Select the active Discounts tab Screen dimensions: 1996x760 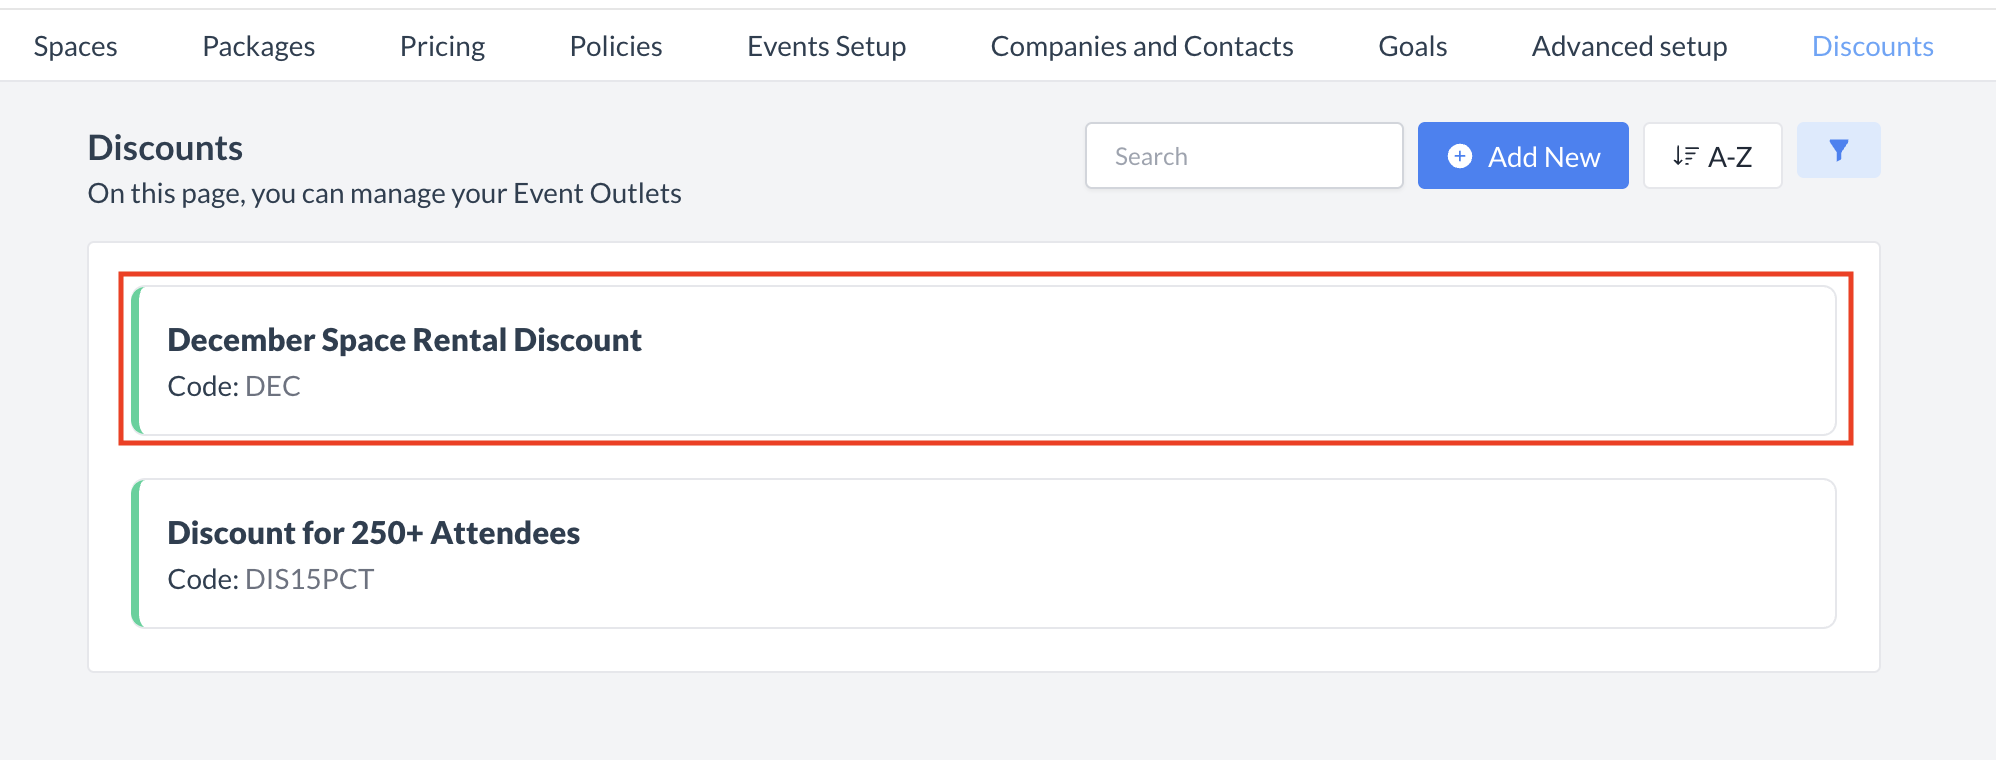1872,46
